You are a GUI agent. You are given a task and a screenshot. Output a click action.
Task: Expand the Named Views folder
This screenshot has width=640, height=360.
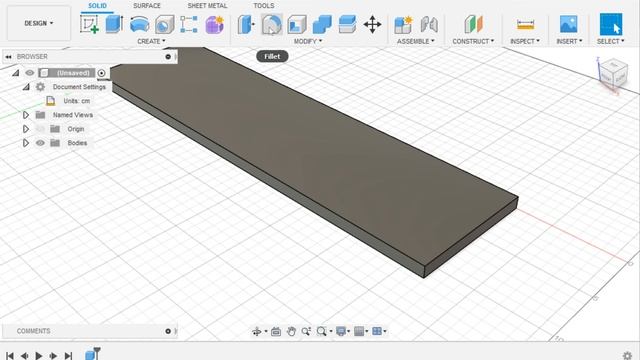pyautogui.click(x=26, y=115)
